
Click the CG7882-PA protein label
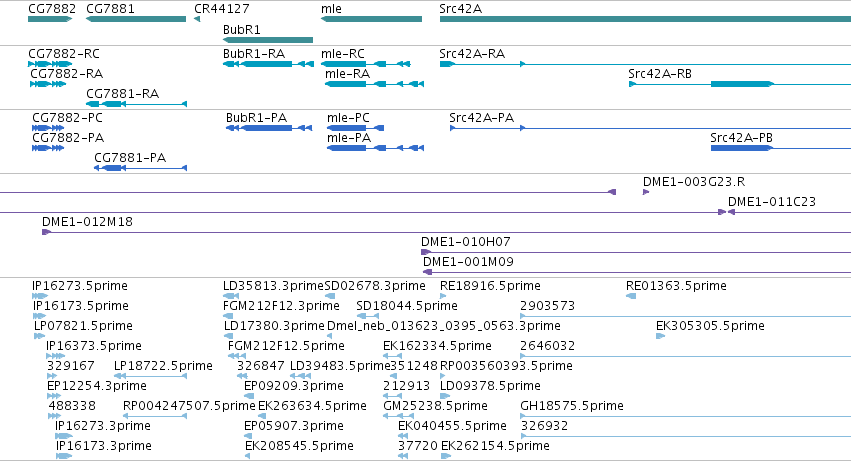(68, 138)
